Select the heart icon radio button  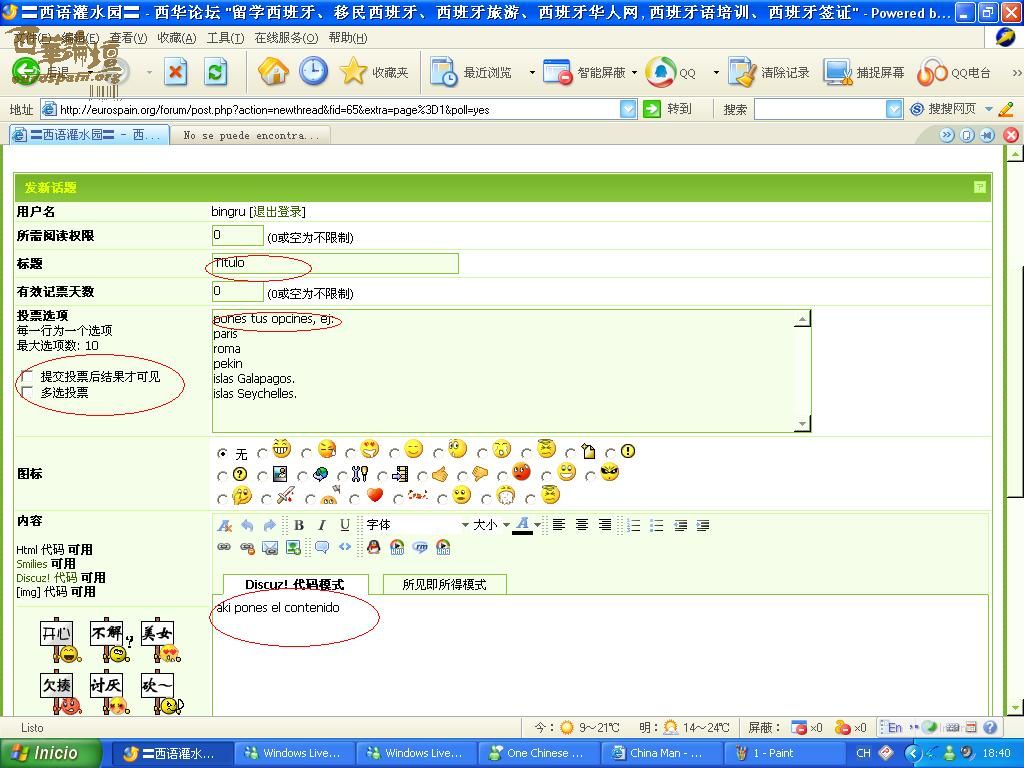355,498
